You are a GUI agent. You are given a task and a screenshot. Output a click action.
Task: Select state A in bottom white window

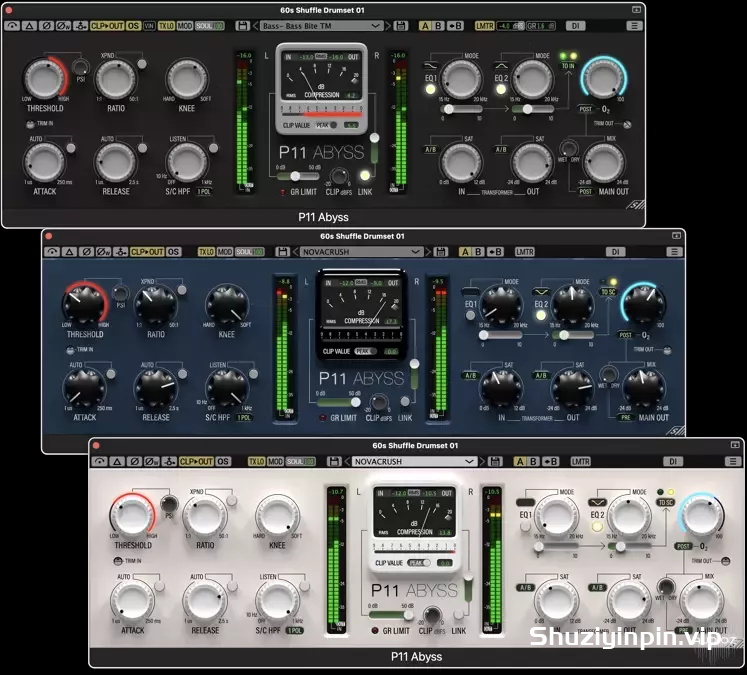click(519, 461)
